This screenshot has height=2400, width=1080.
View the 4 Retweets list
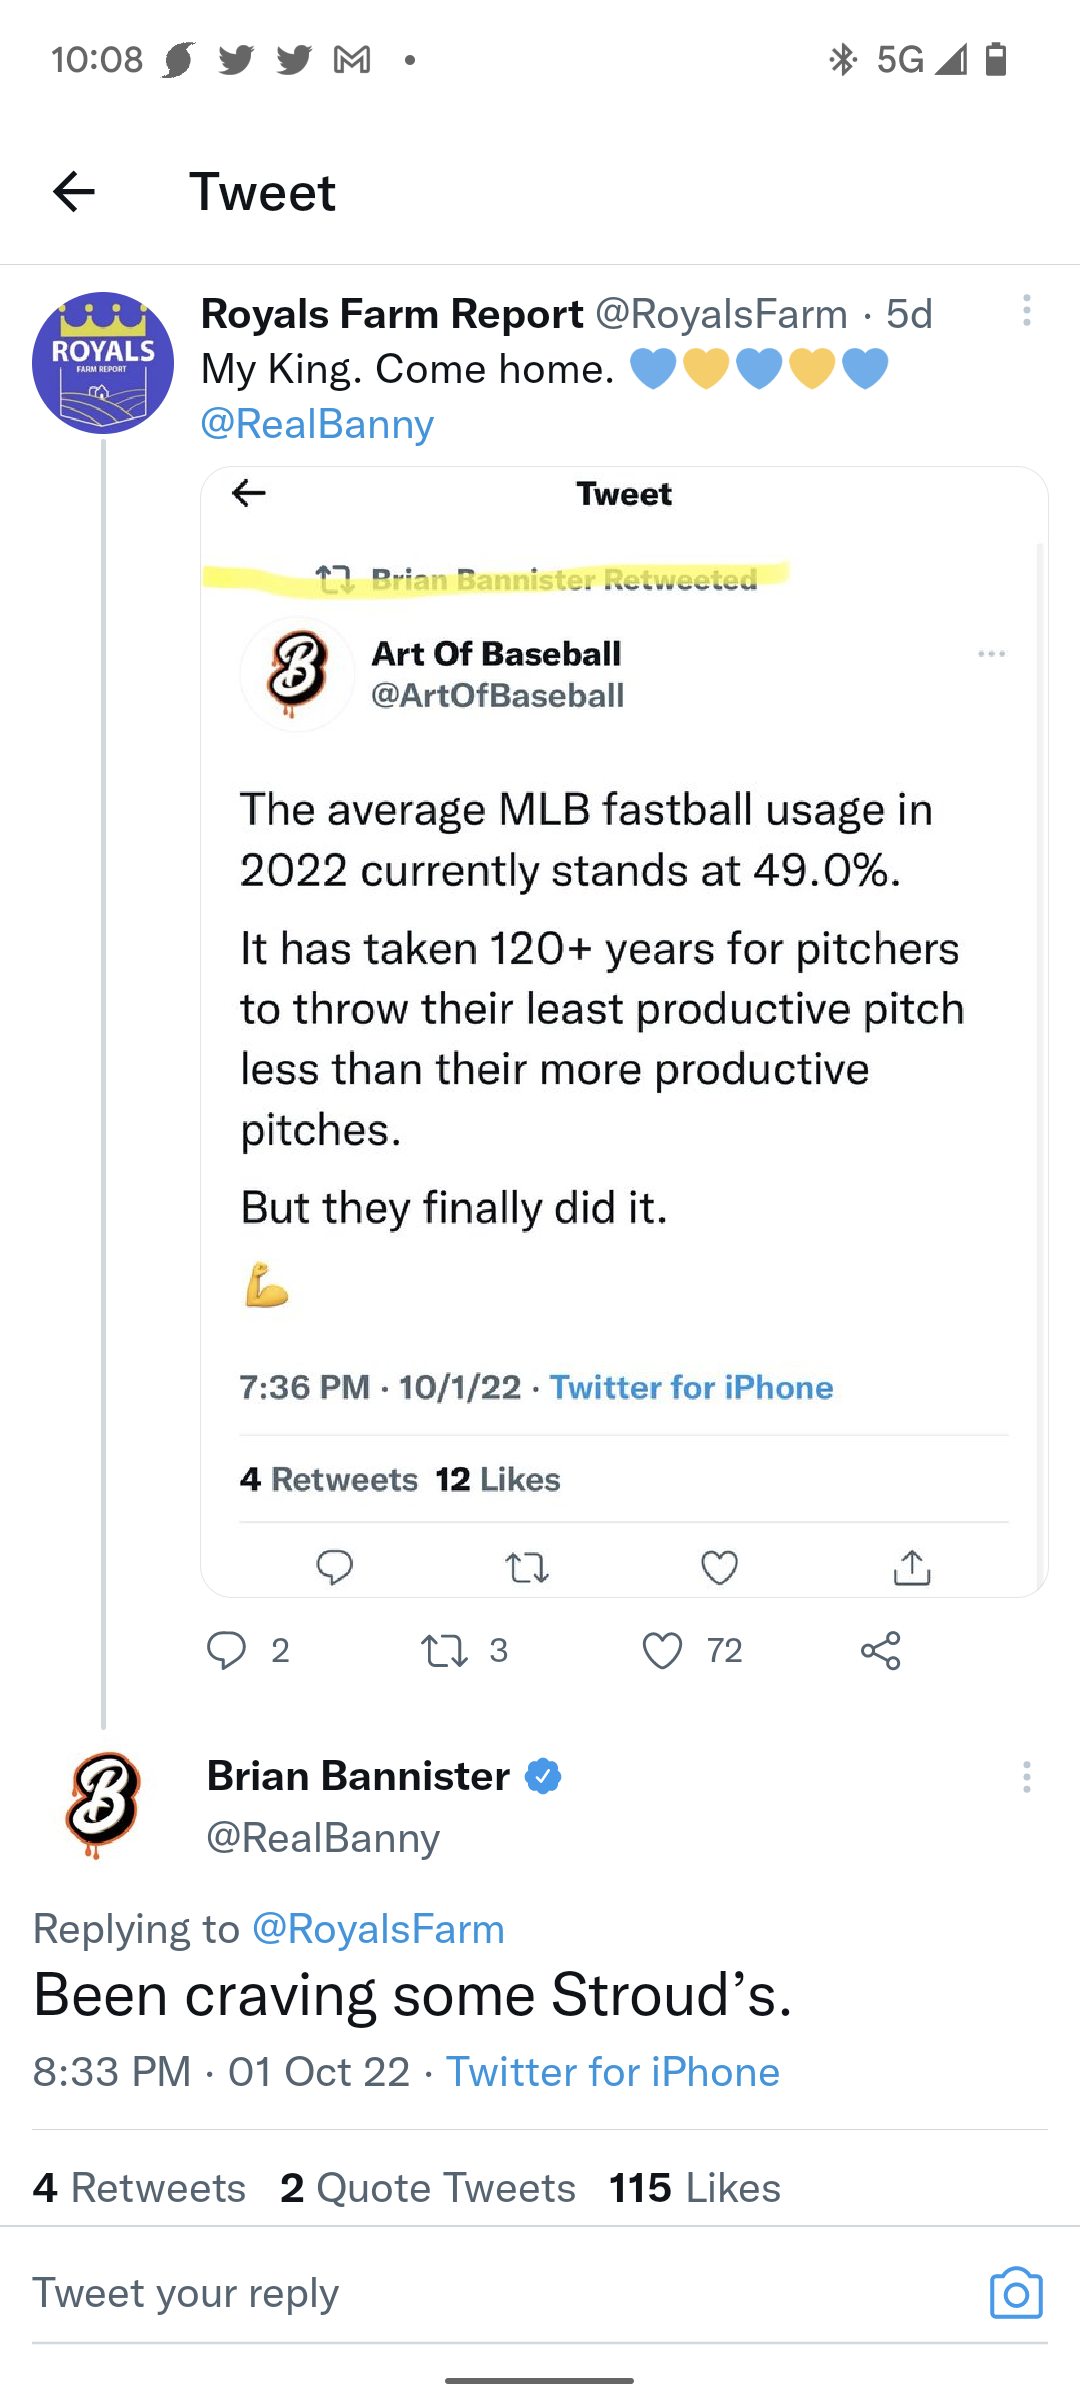pyautogui.click(x=139, y=2188)
